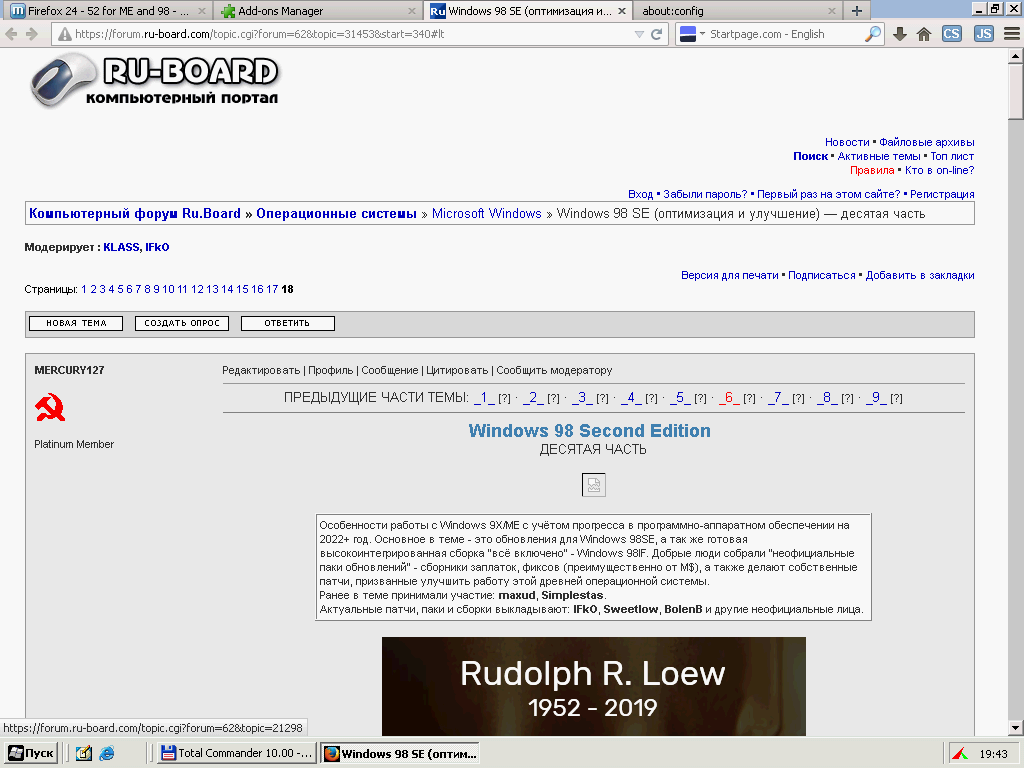
Task: Click the hammer and sickle avatar
Action: [50, 408]
